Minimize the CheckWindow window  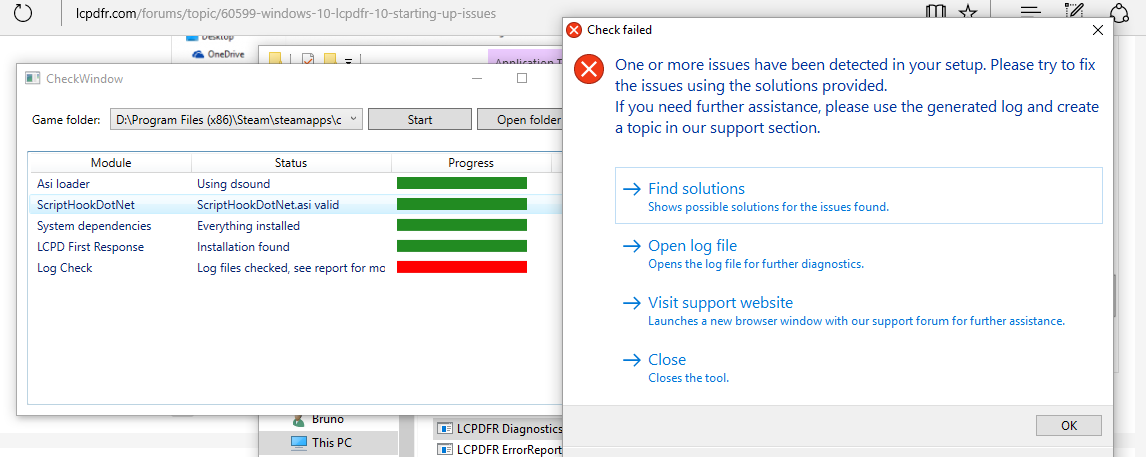pos(477,78)
